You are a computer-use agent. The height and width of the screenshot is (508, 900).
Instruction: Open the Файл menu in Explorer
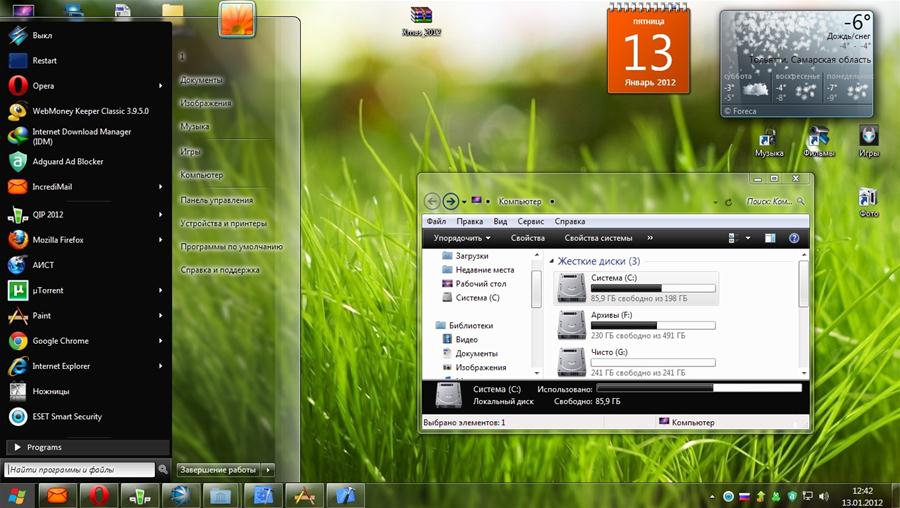pyautogui.click(x=436, y=221)
